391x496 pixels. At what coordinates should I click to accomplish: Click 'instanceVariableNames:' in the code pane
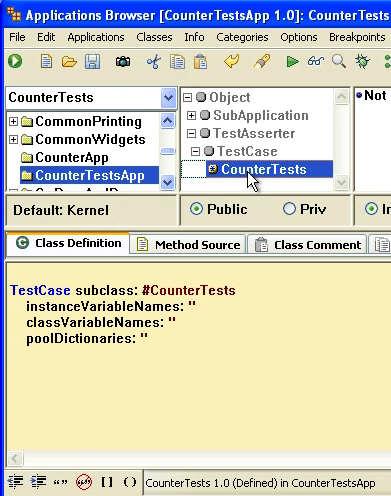pyautogui.click(x=105, y=306)
